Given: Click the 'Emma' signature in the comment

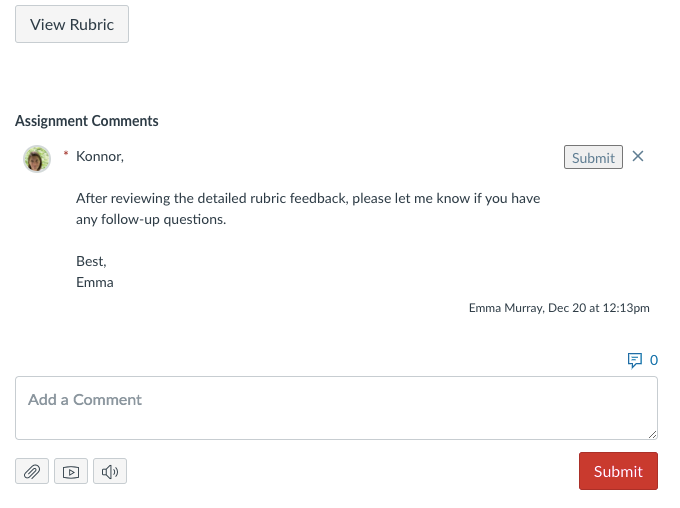Looking at the screenshot, I should [95, 282].
